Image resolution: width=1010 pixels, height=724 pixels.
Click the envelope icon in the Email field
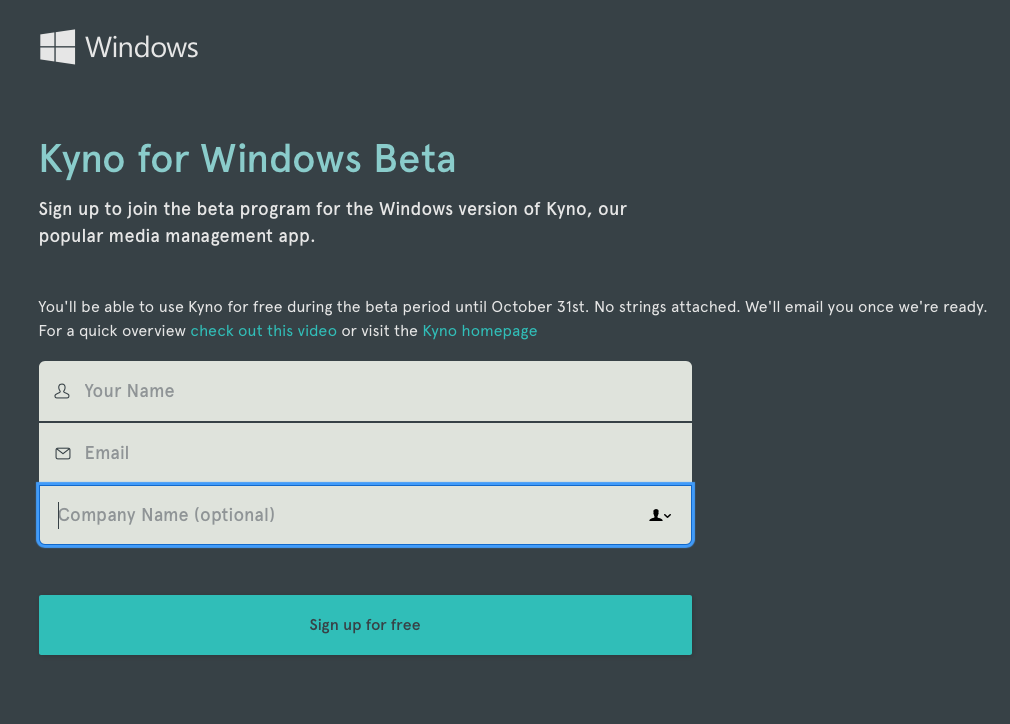(63, 453)
